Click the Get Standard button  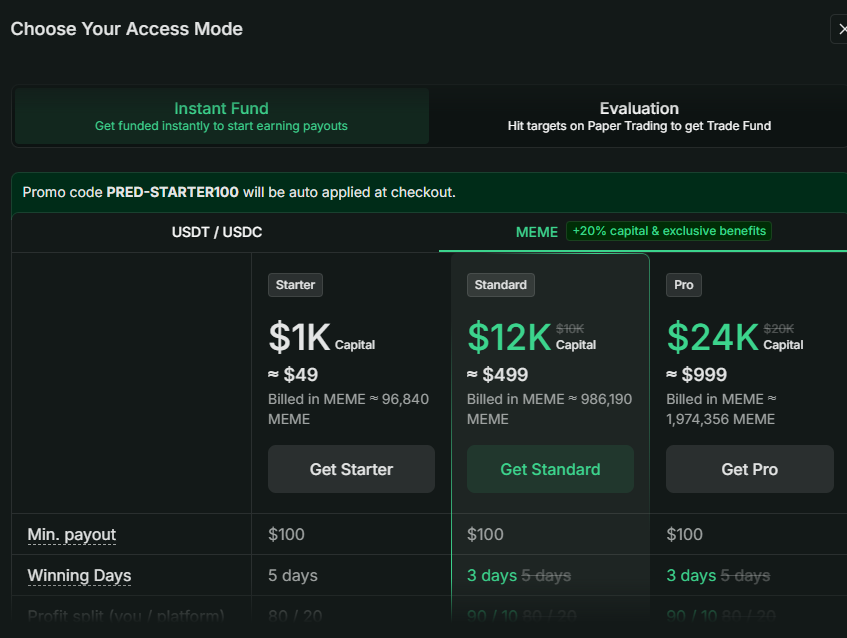point(550,469)
